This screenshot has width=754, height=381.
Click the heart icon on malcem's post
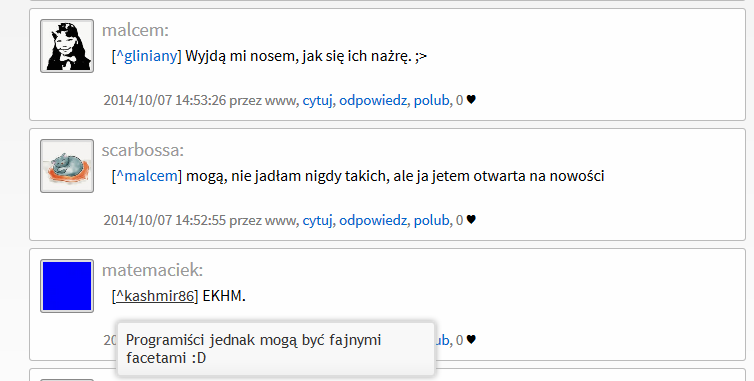tap(471, 100)
